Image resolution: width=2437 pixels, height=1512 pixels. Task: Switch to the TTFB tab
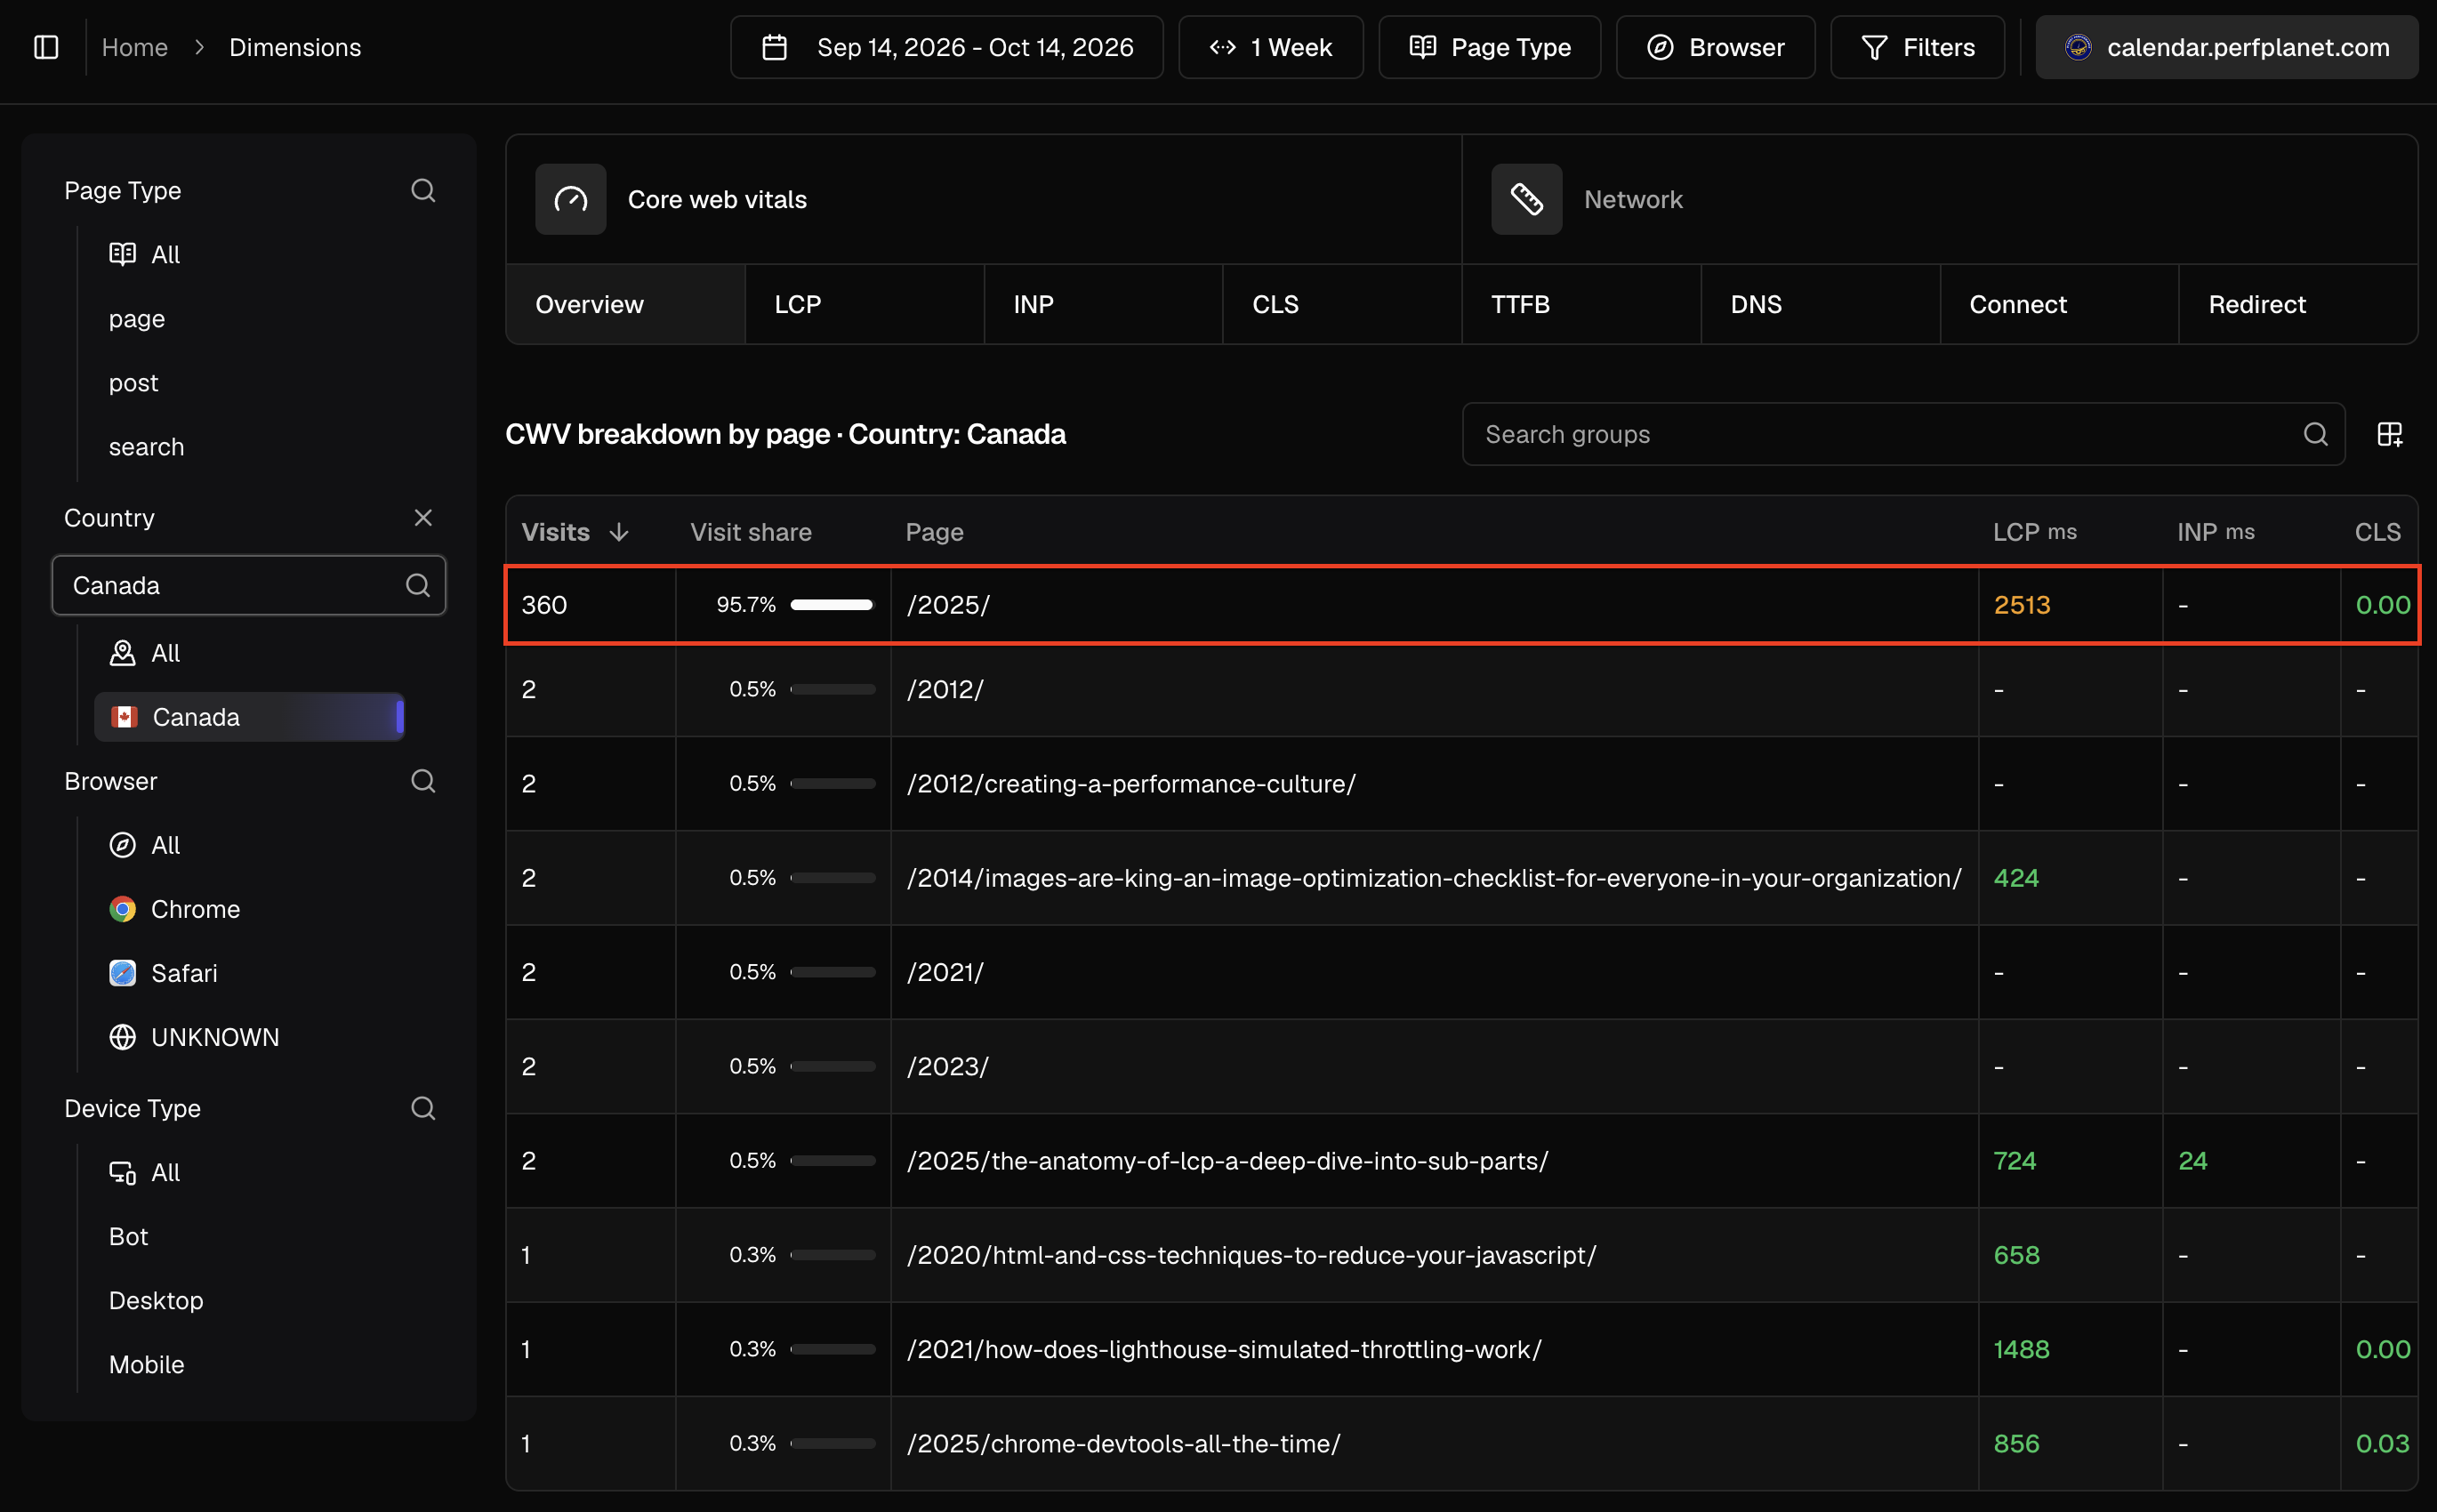coord(1581,304)
